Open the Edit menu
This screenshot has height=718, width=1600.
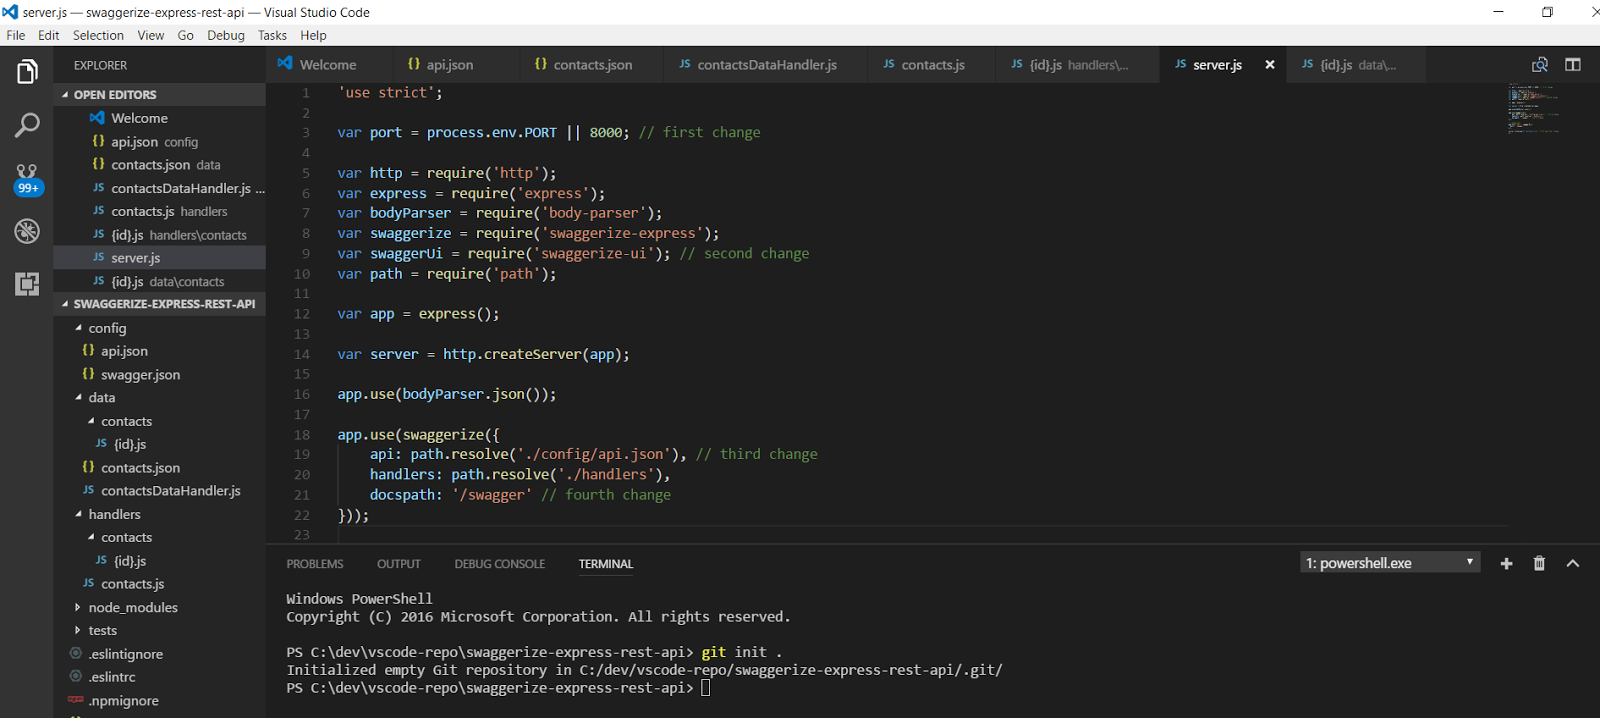[49, 35]
